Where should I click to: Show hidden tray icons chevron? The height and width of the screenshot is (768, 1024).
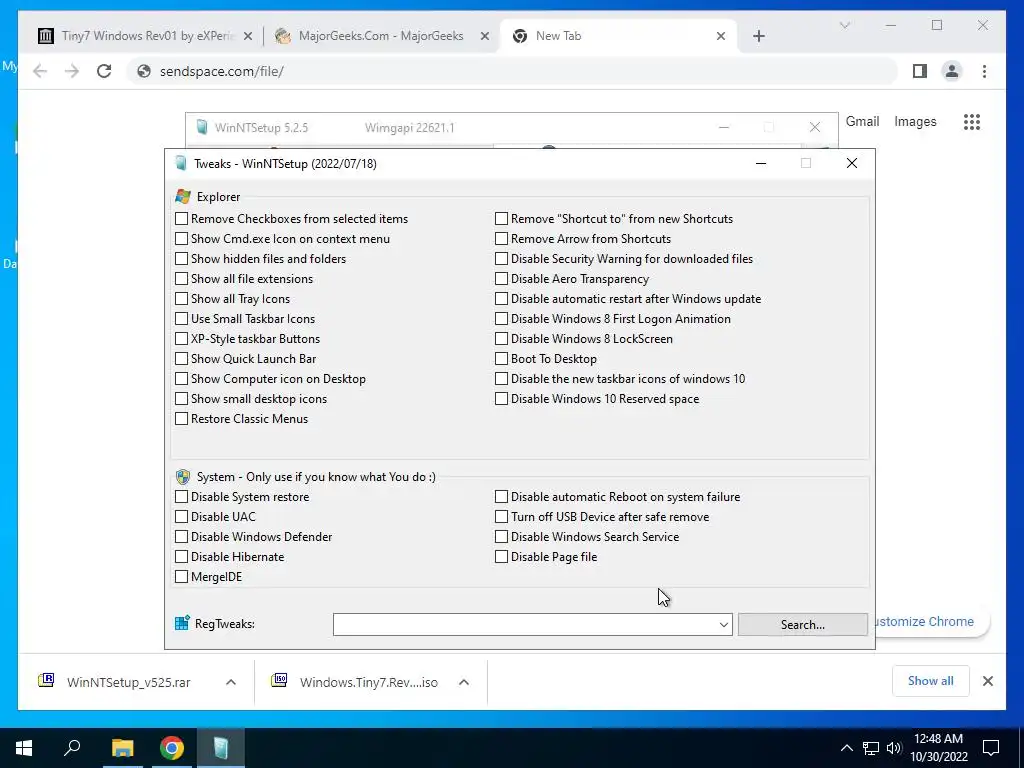pyautogui.click(x=846, y=748)
